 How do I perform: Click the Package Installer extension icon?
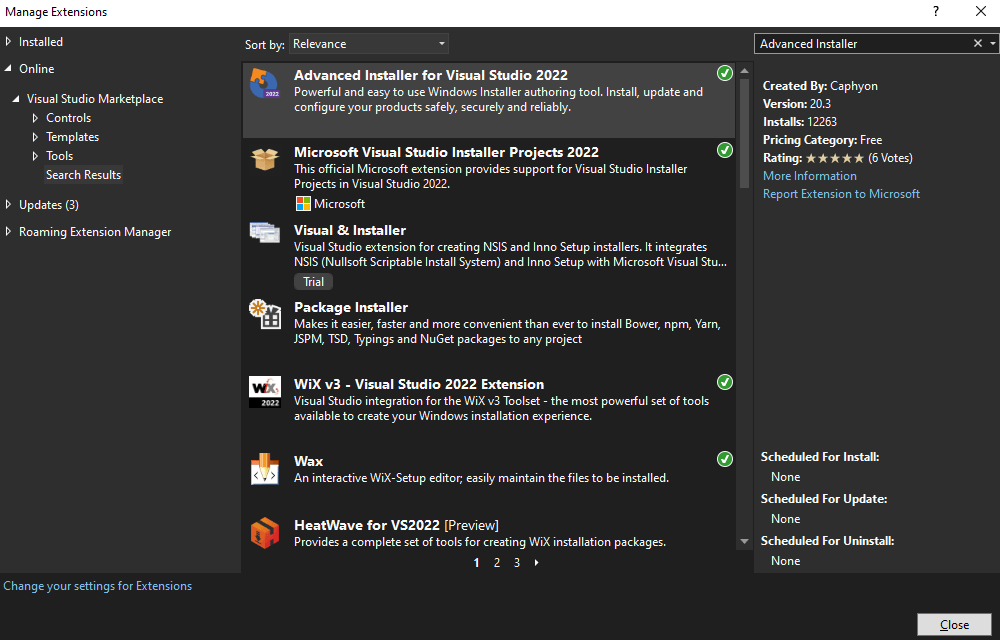pyautogui.click(x=265, y=313)
